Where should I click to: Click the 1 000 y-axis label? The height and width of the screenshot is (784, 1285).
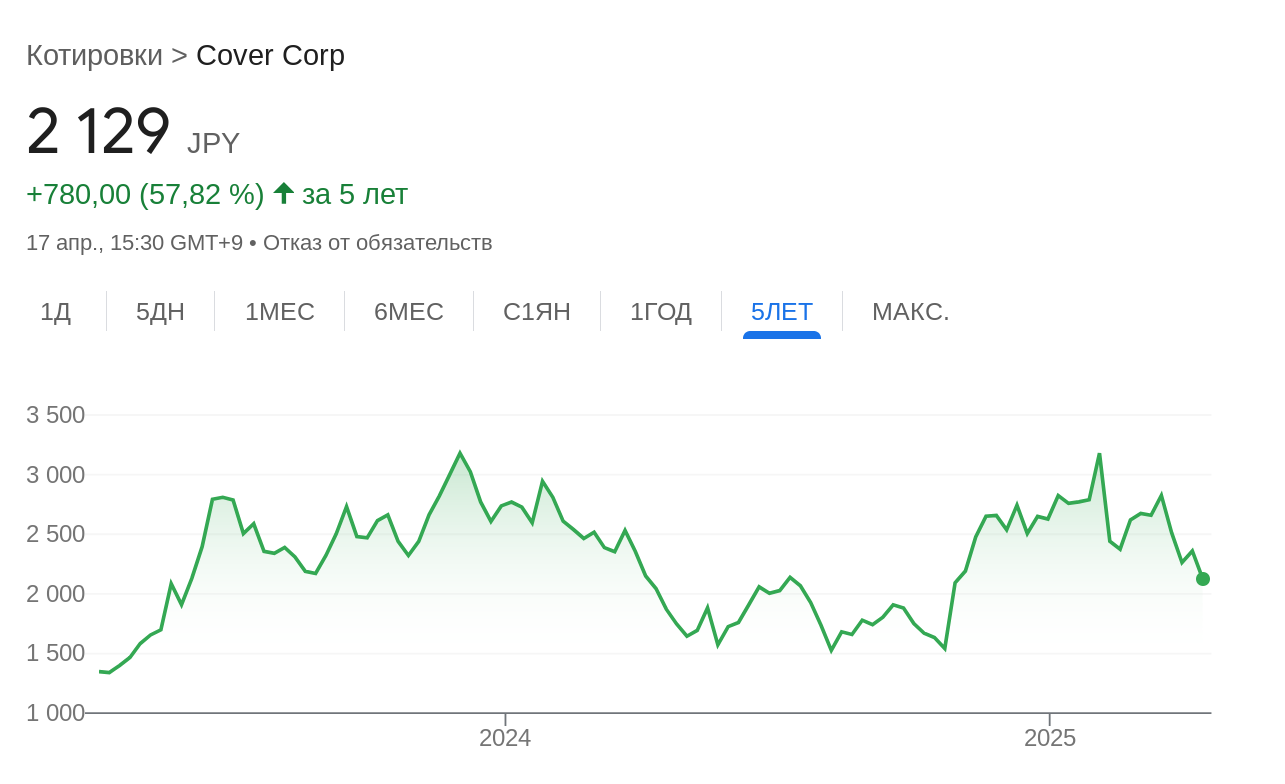55,713
